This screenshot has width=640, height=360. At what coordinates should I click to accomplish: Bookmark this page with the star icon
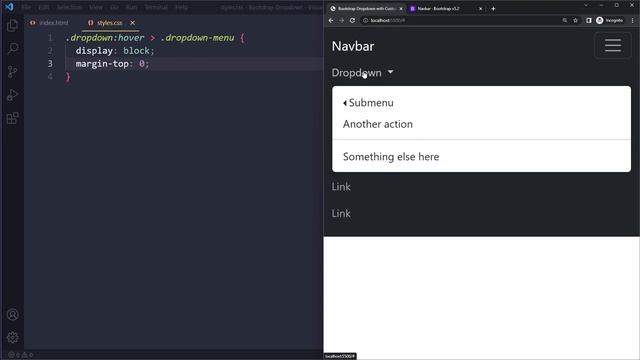click(576, 20)
